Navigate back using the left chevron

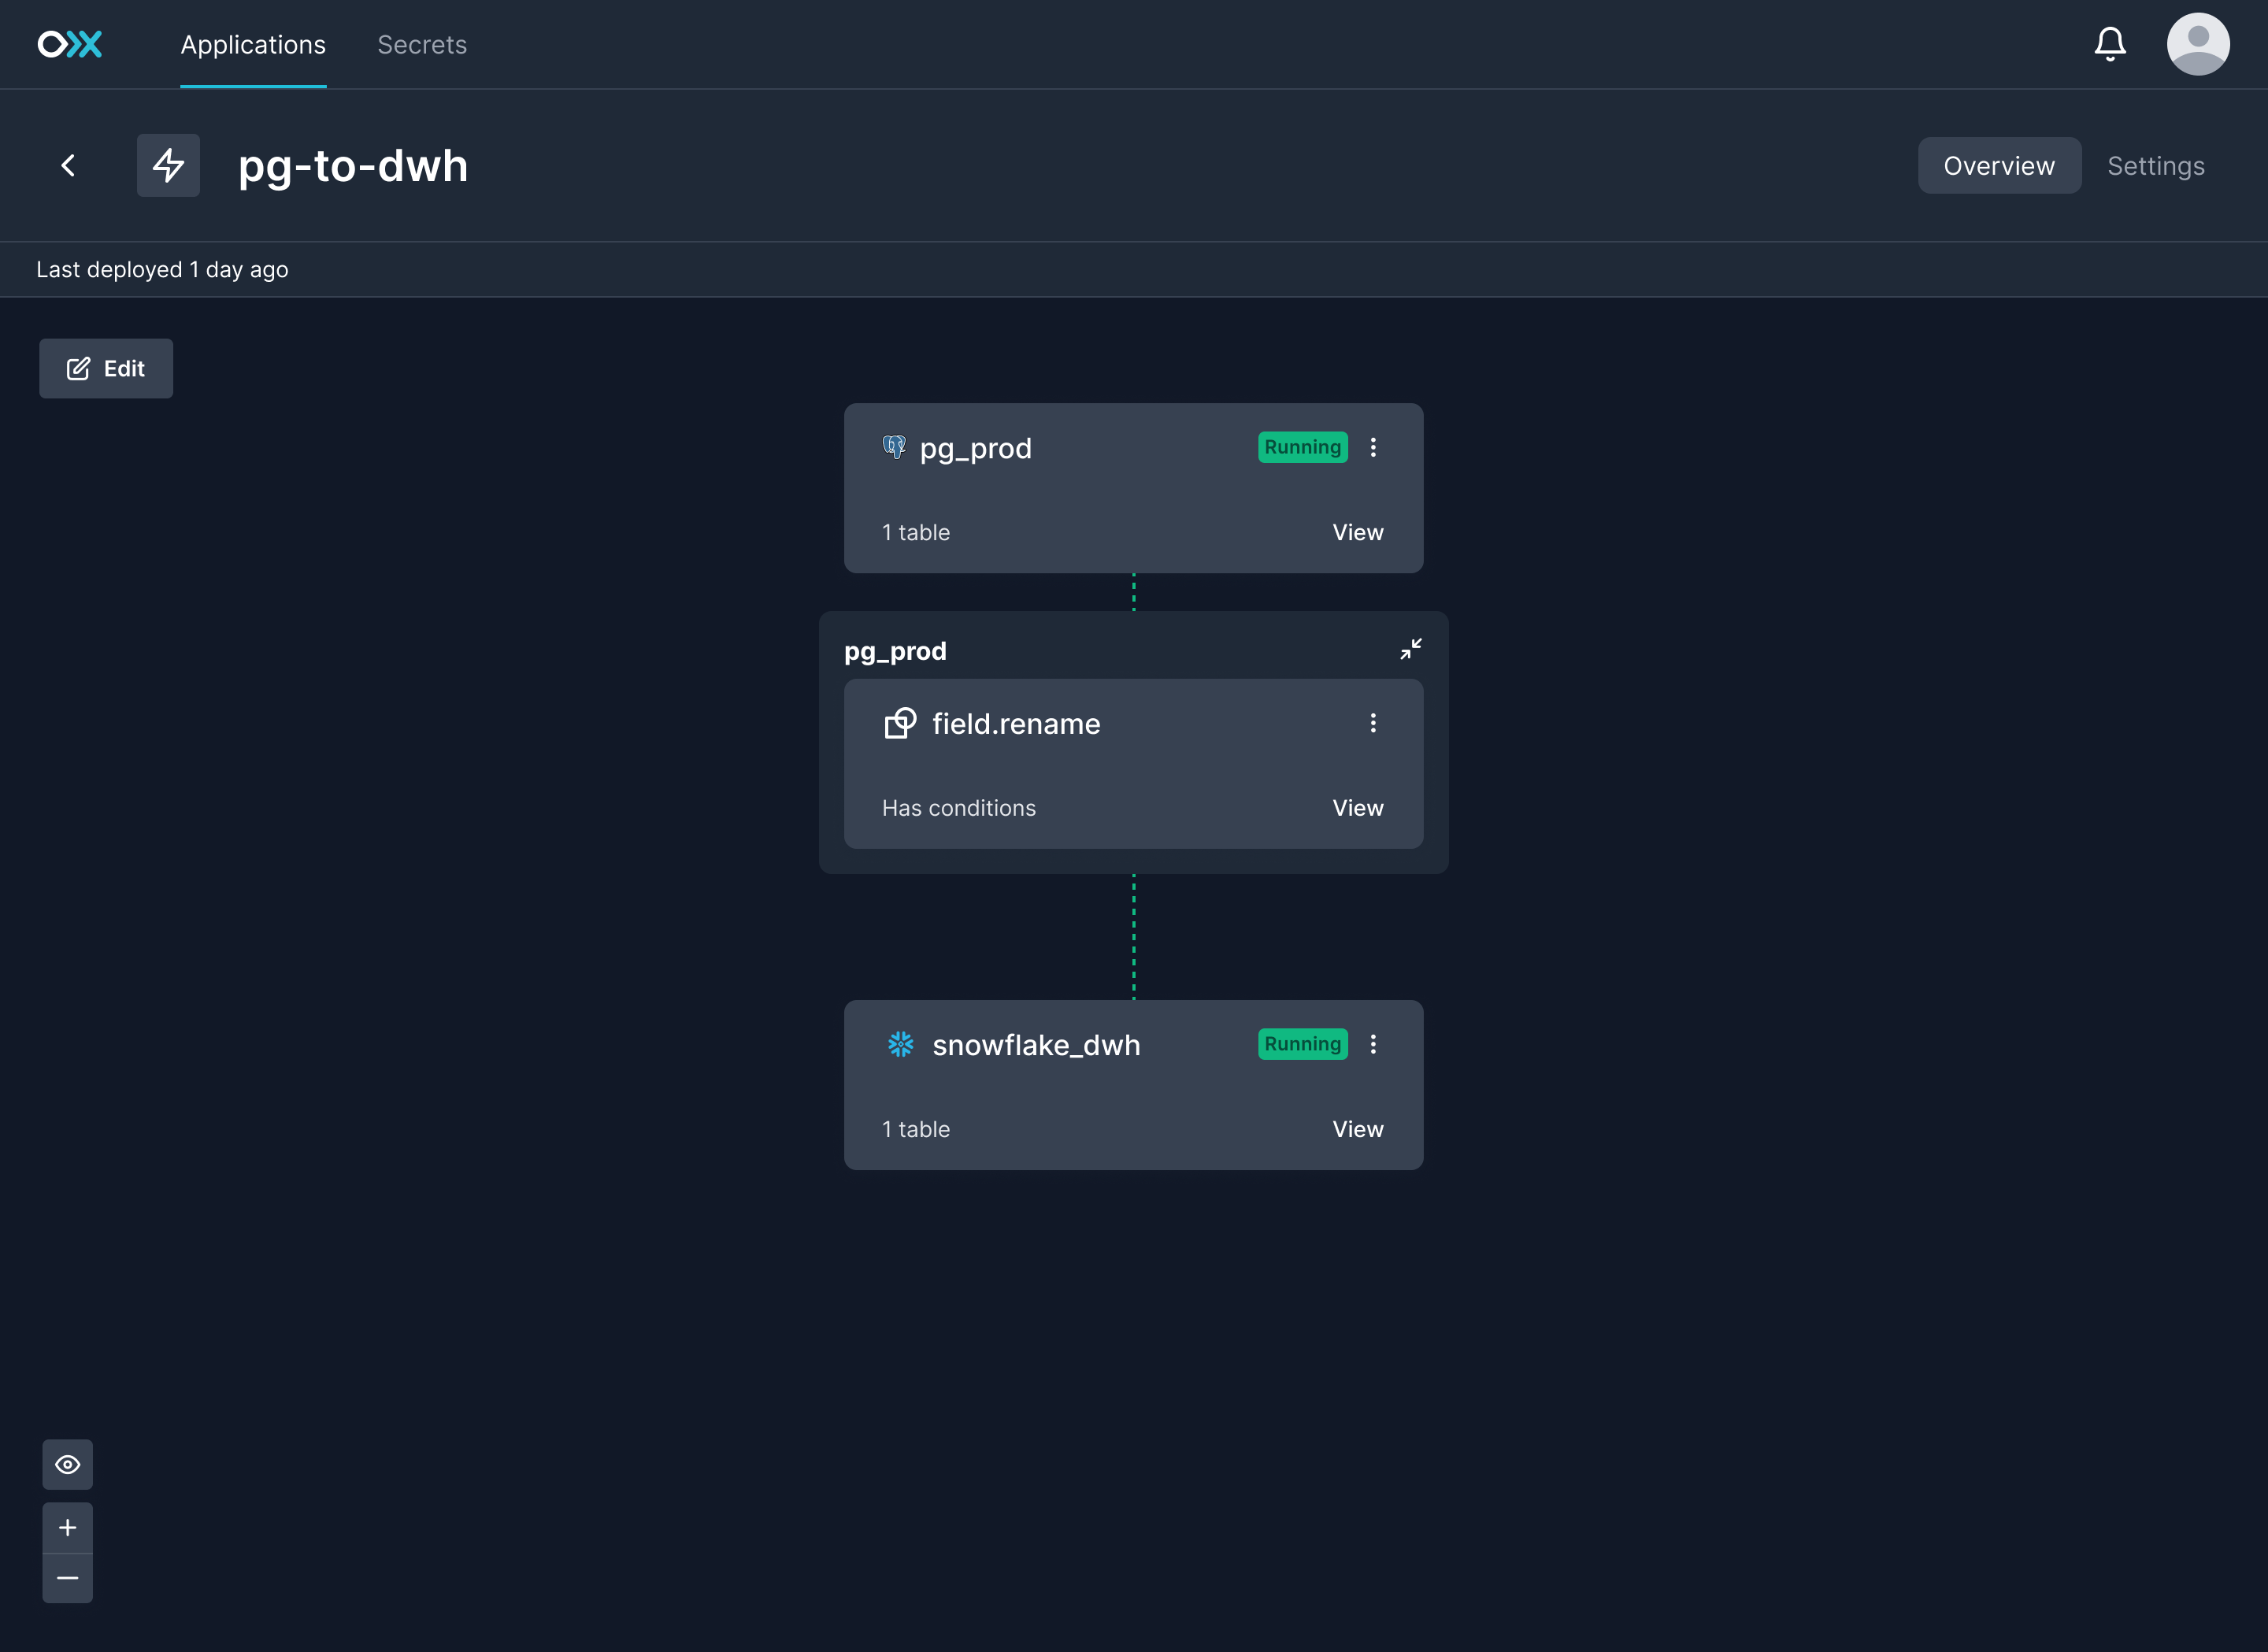[x=68, y=165]
